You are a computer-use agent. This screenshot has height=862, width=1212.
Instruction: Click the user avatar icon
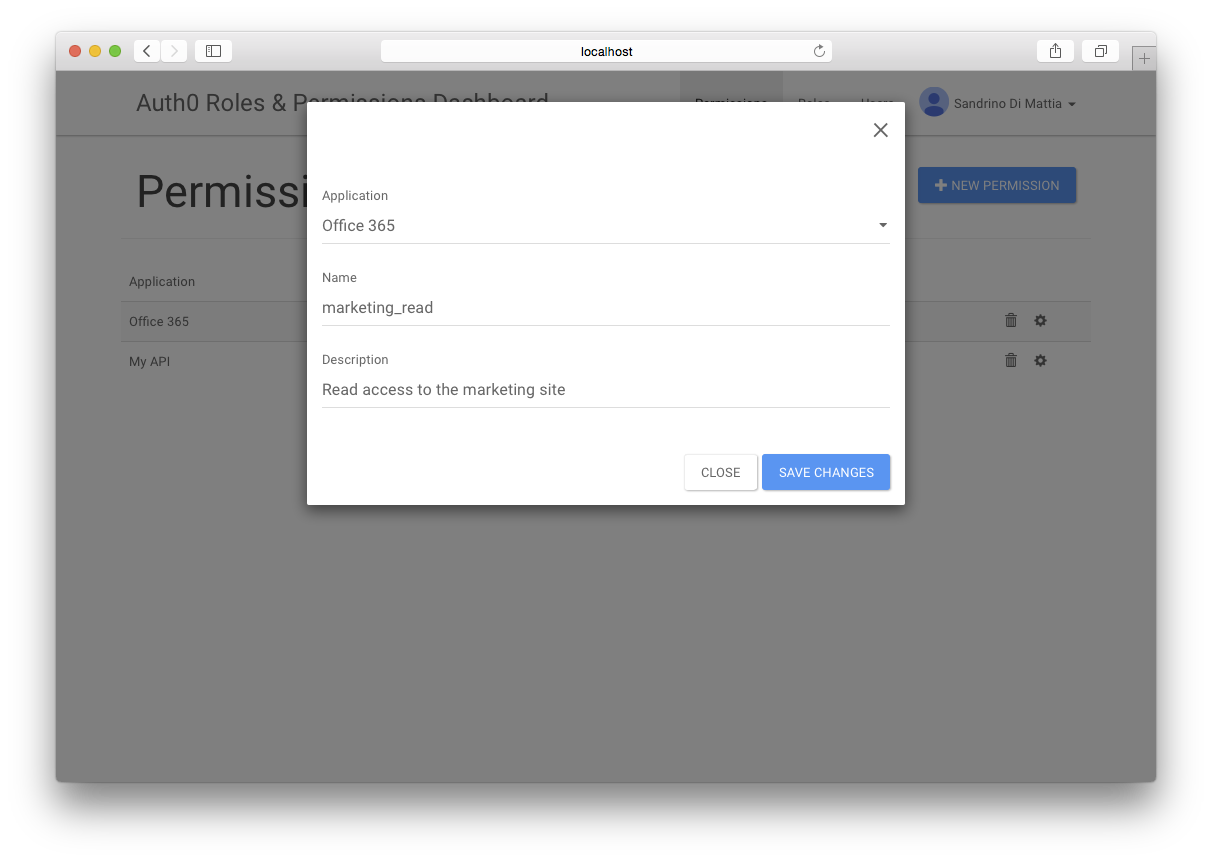click(x=934, y=103)
